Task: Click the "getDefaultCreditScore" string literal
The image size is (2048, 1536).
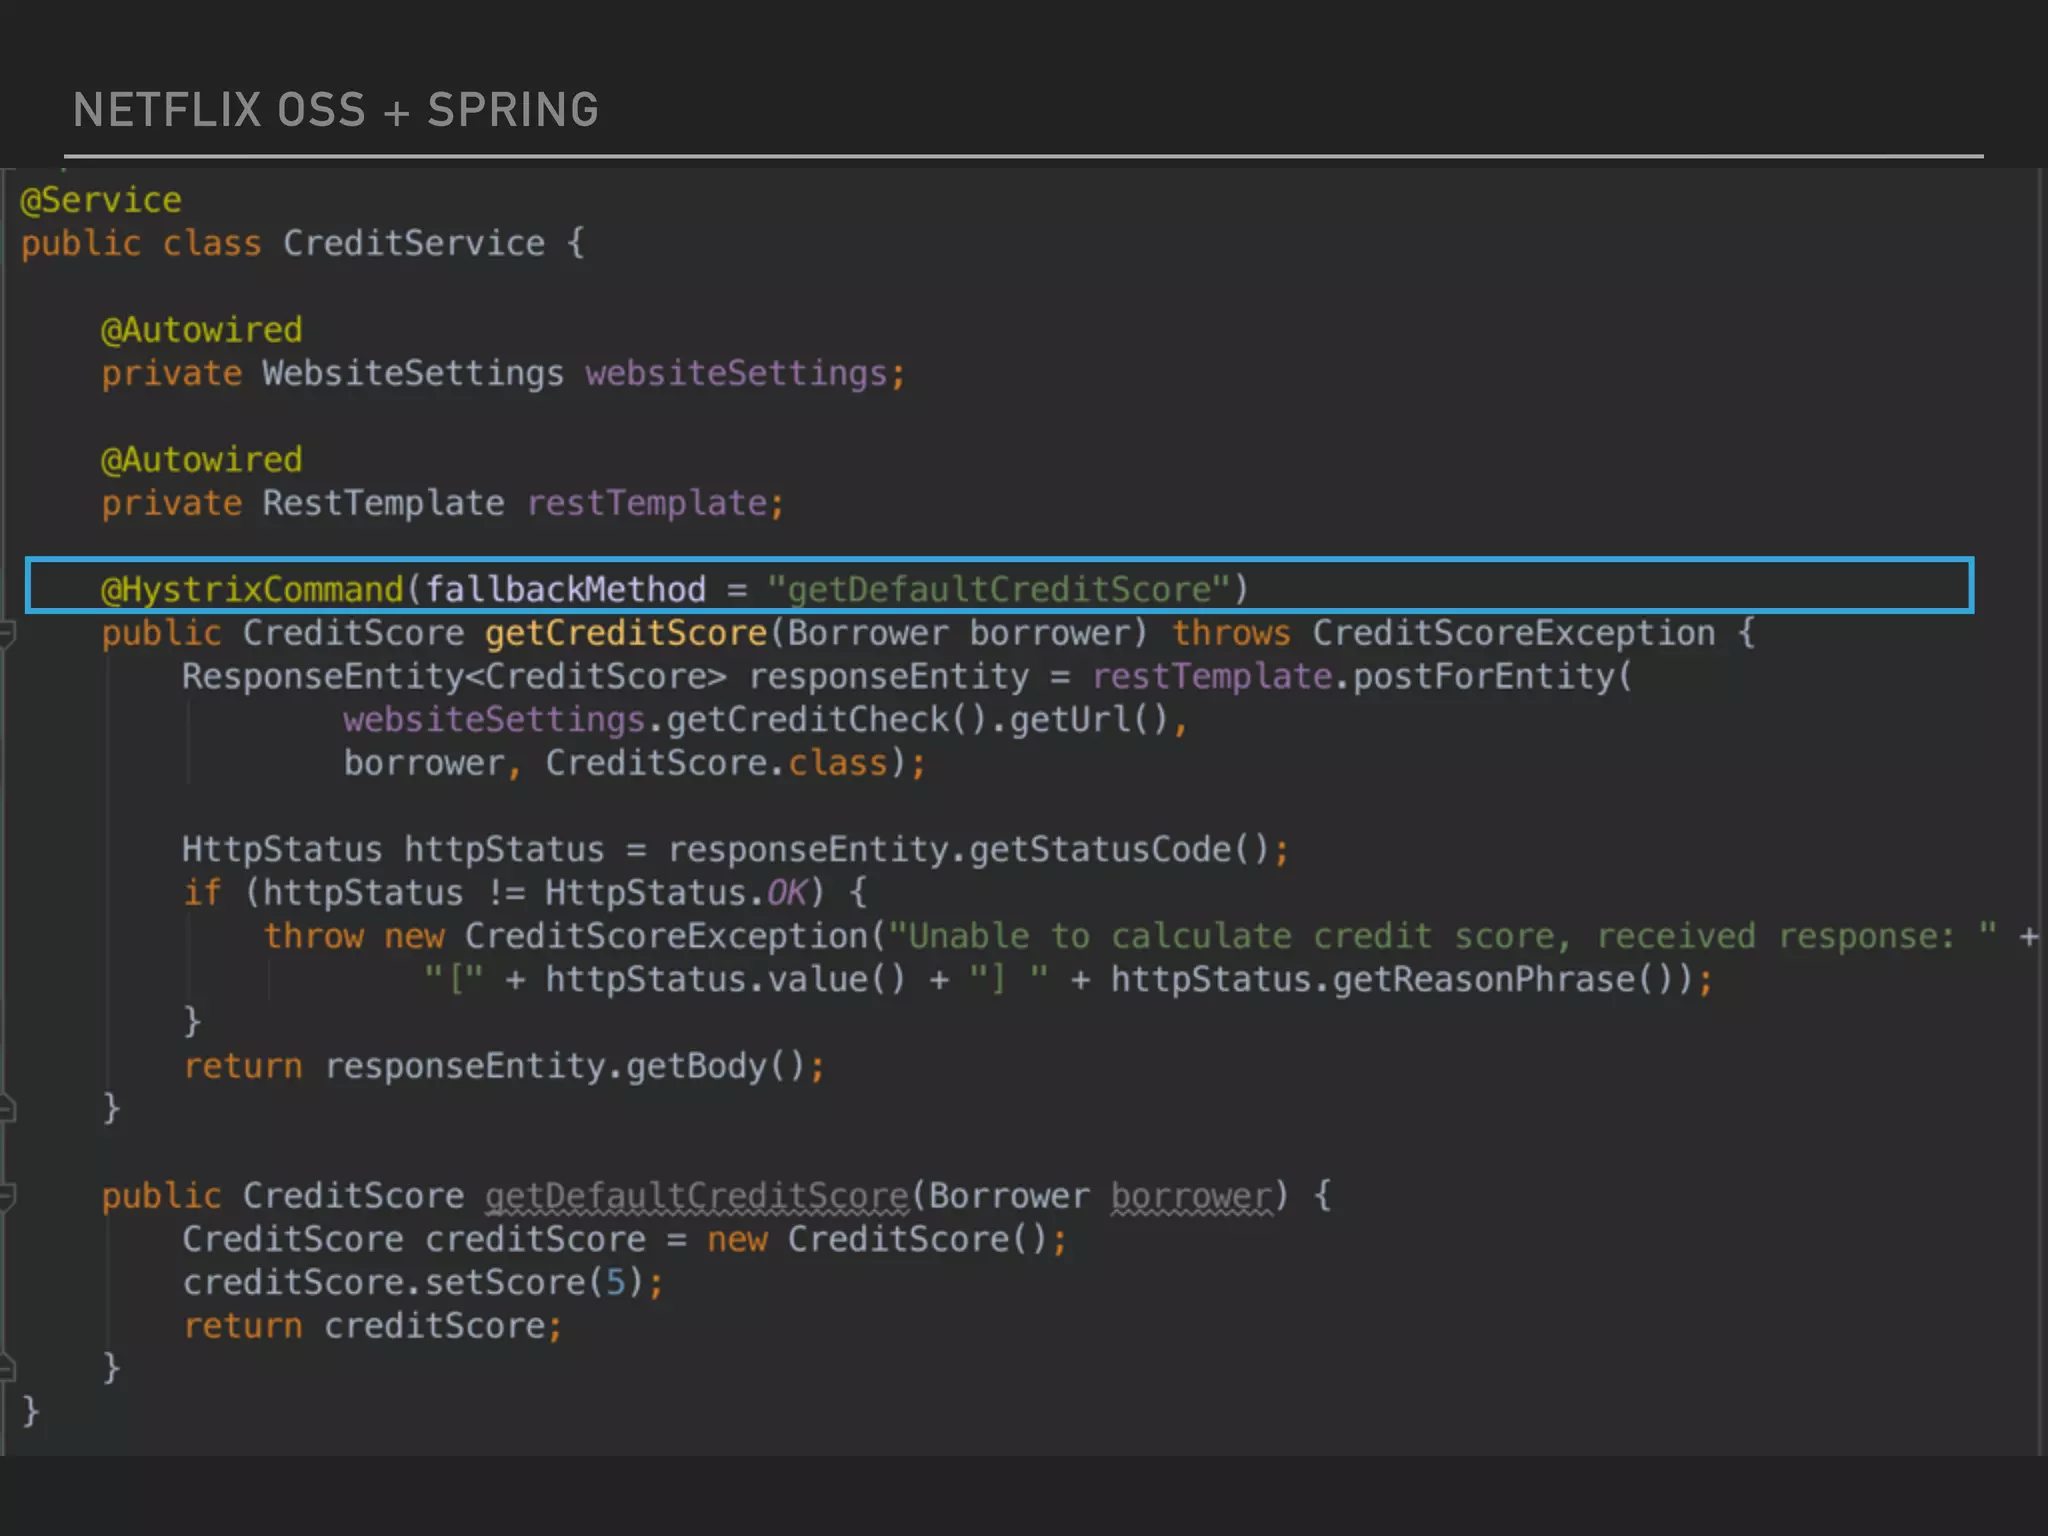Action: click(x=998, y=589)
